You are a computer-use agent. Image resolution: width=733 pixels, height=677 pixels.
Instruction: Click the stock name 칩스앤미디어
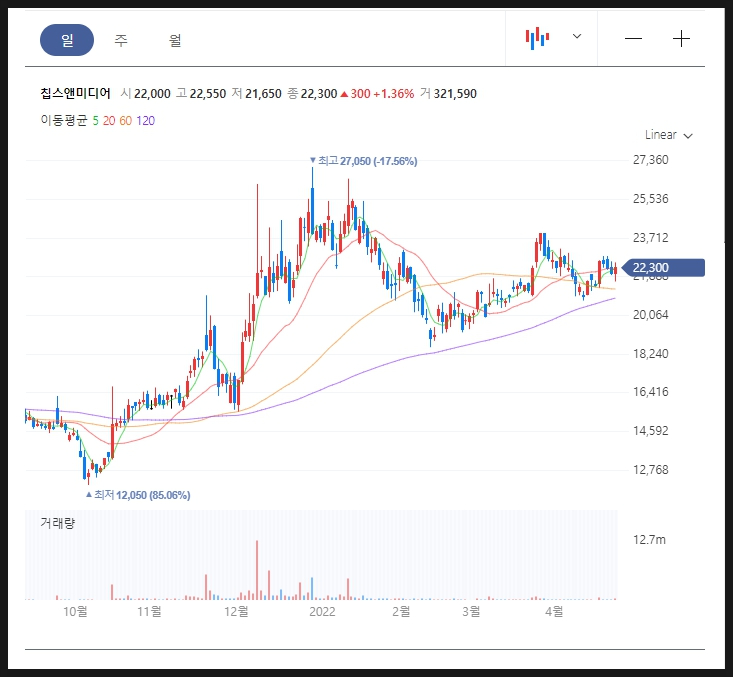(x=75, y=94)
